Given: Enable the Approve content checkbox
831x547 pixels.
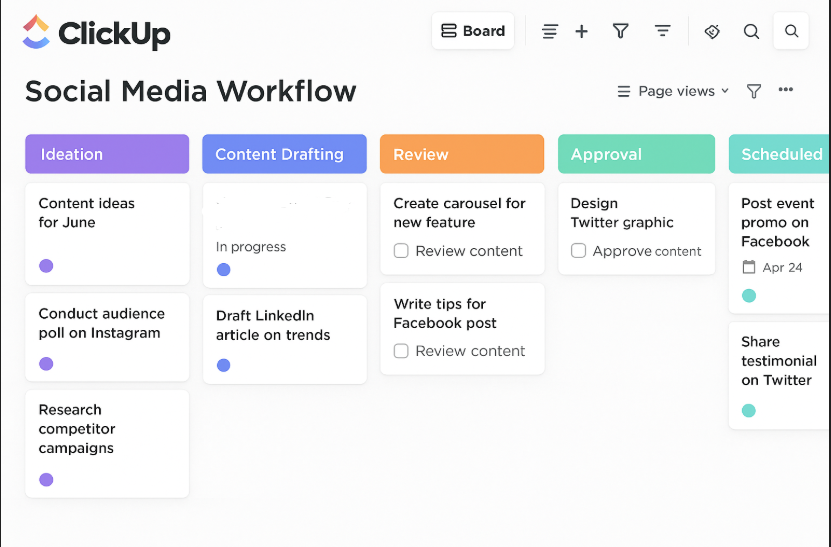Looking at the screenshot, I should (x=578, y=251).
